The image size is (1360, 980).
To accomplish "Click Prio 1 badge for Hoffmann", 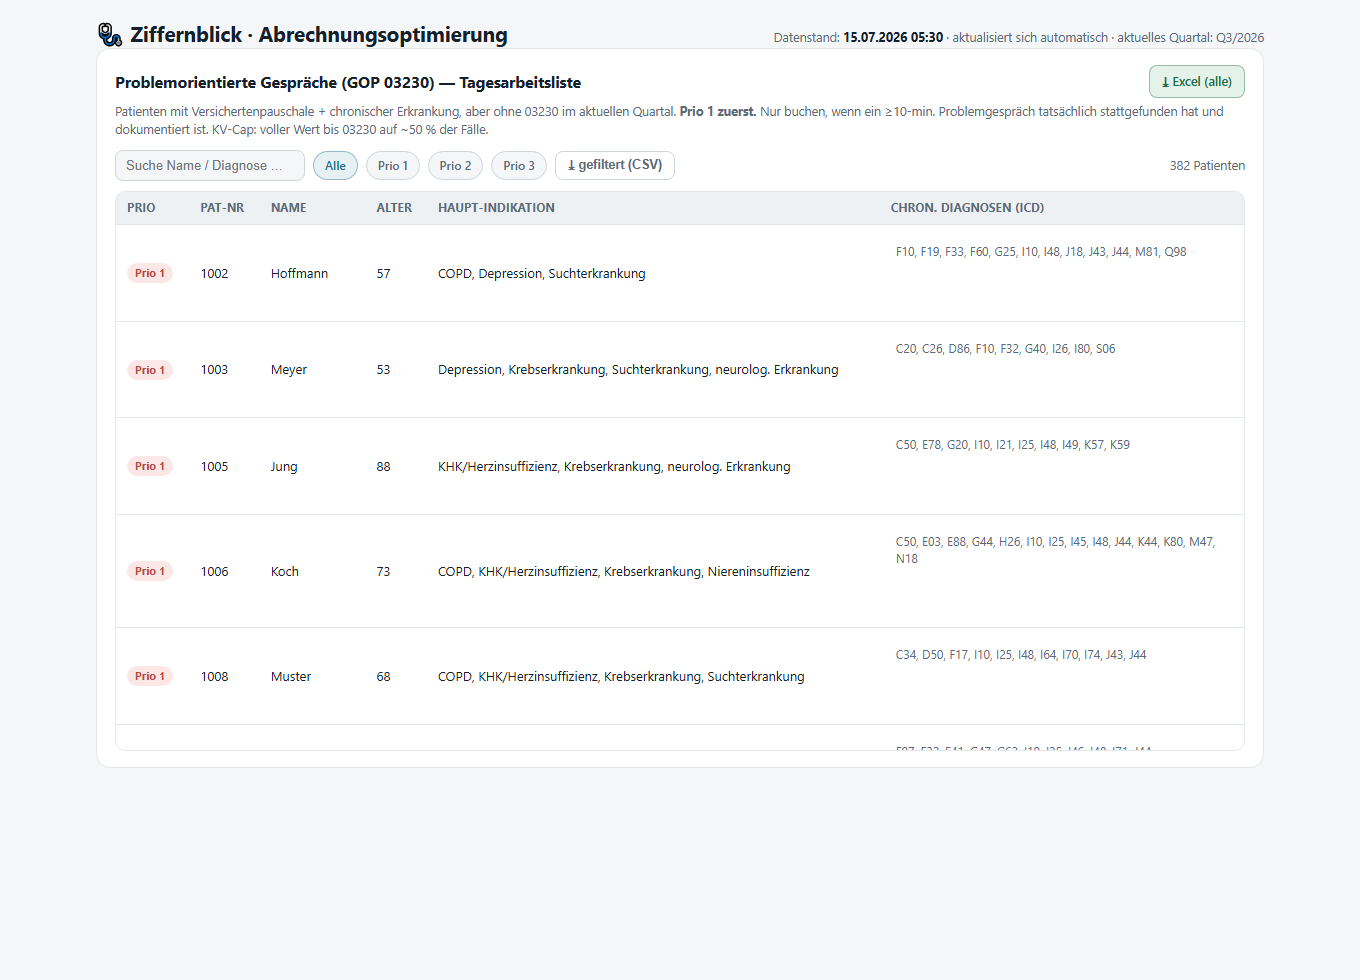I will click(150, 273).
